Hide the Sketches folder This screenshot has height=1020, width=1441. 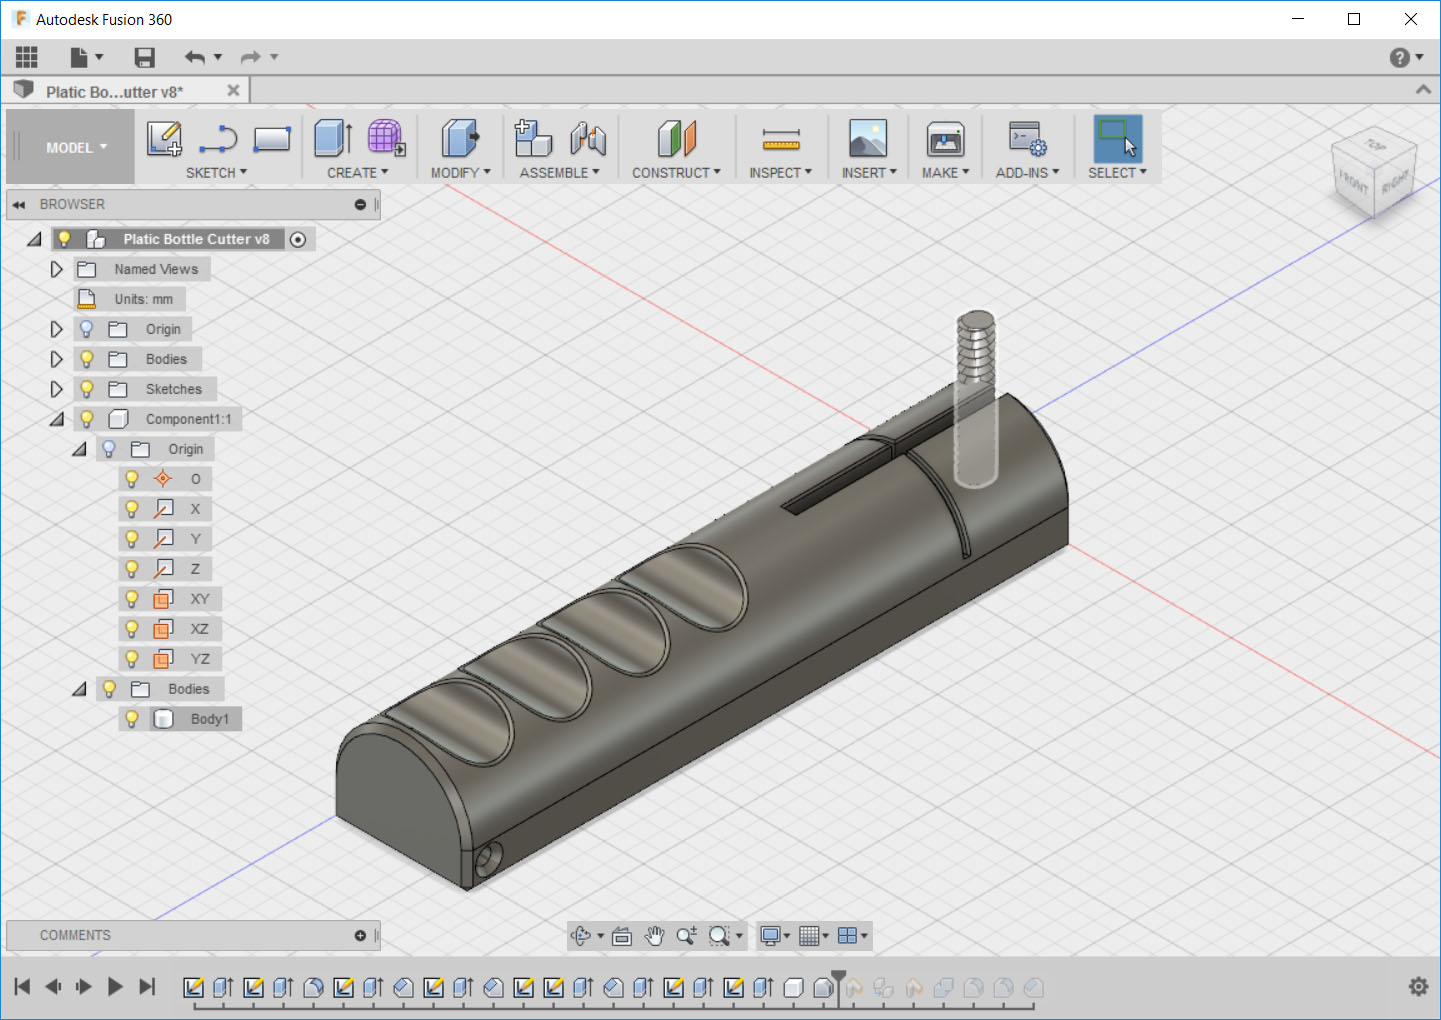pos(86,388)
